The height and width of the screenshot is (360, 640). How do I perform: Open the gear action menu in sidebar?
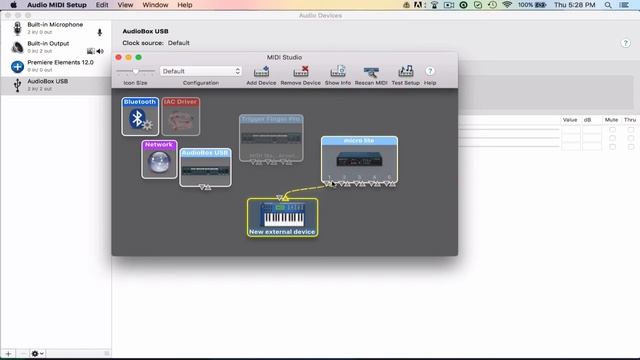click(37, 353)
